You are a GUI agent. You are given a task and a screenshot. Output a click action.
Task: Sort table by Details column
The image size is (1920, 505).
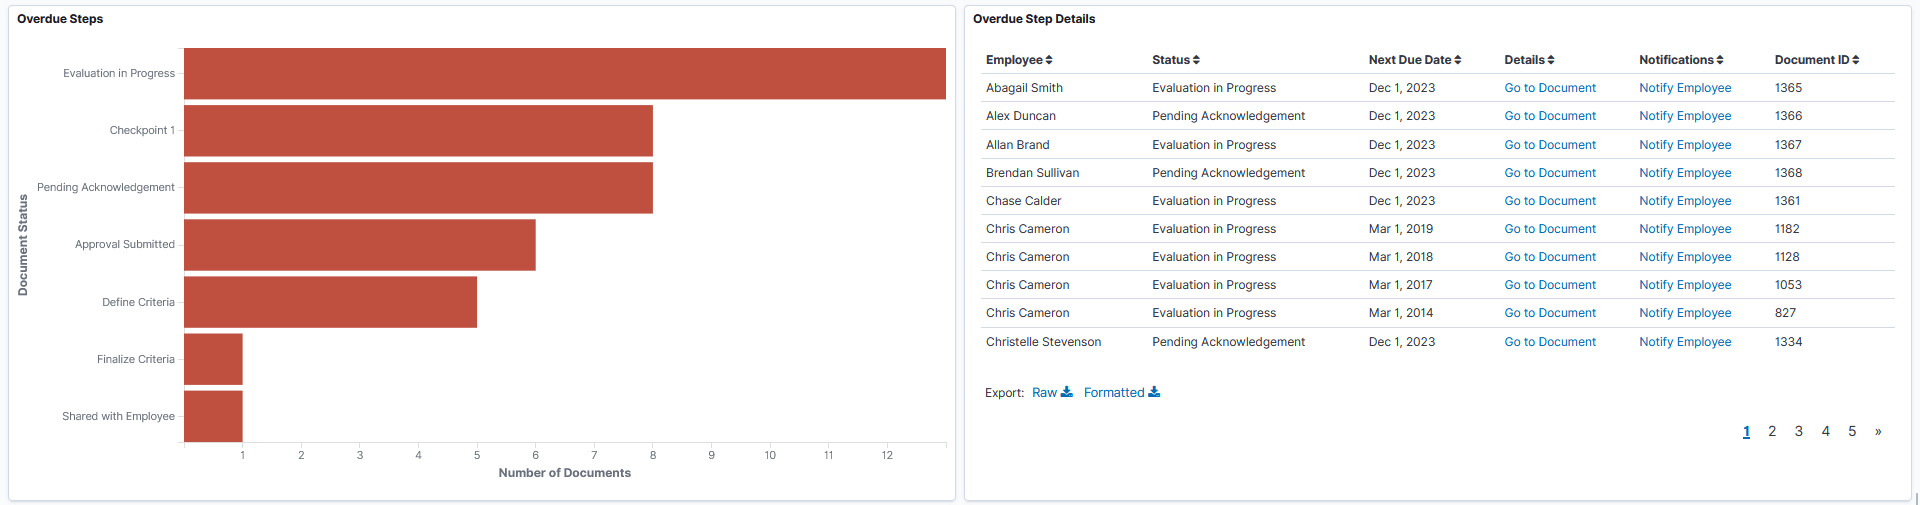tap(1529, 60)
